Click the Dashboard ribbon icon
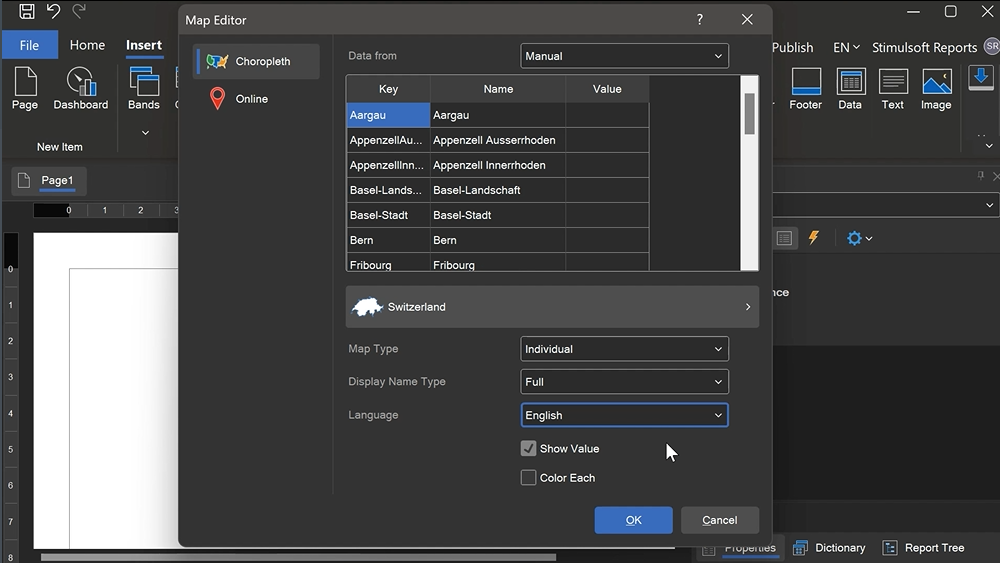The width and height of the screenshot is (1000, 563). pos(80,88)
